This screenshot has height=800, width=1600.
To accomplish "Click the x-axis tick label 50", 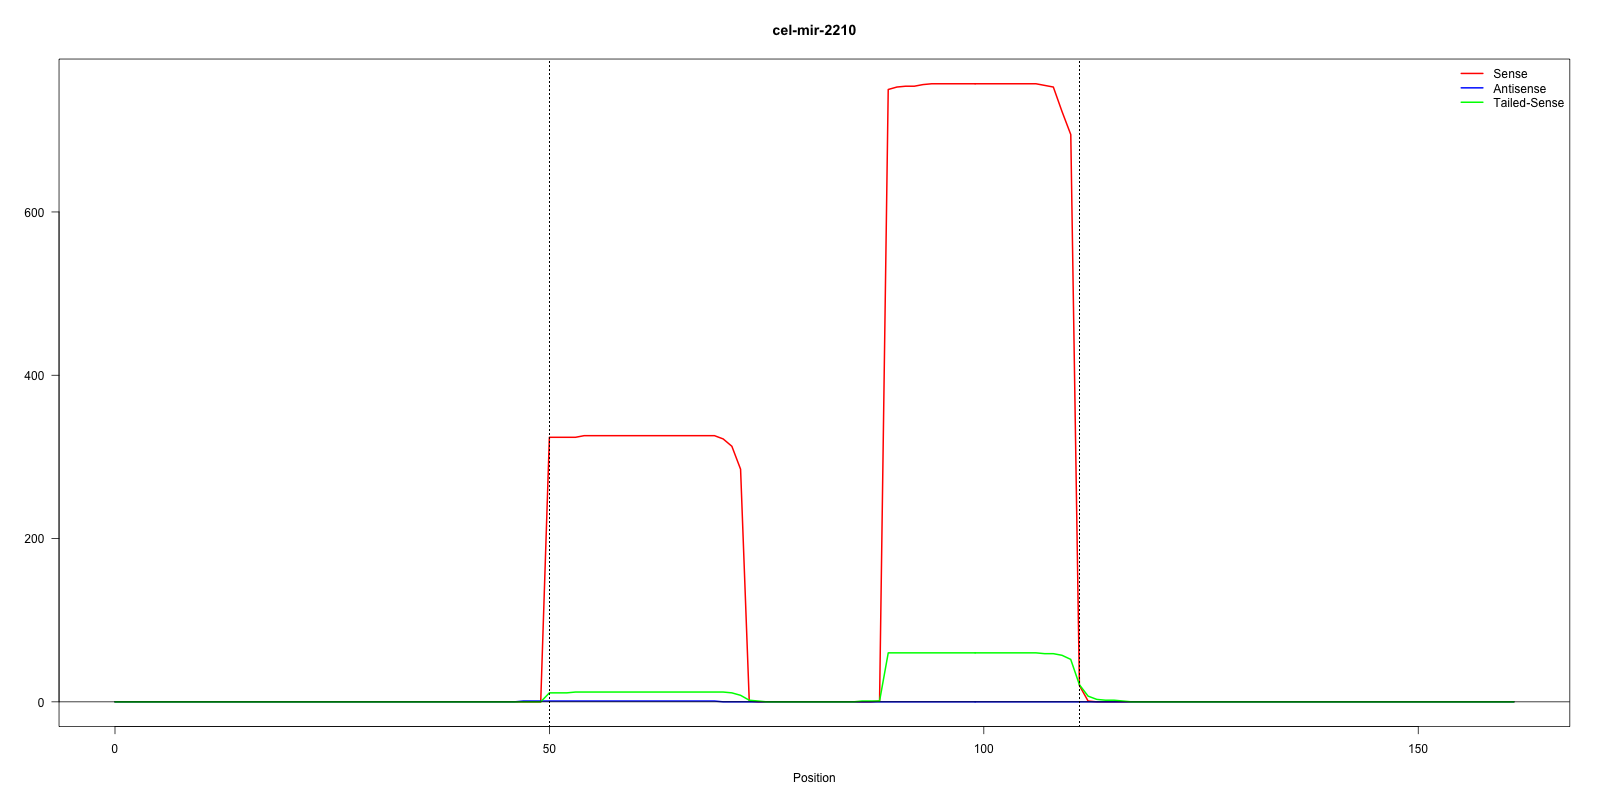I will coord(549,749).
